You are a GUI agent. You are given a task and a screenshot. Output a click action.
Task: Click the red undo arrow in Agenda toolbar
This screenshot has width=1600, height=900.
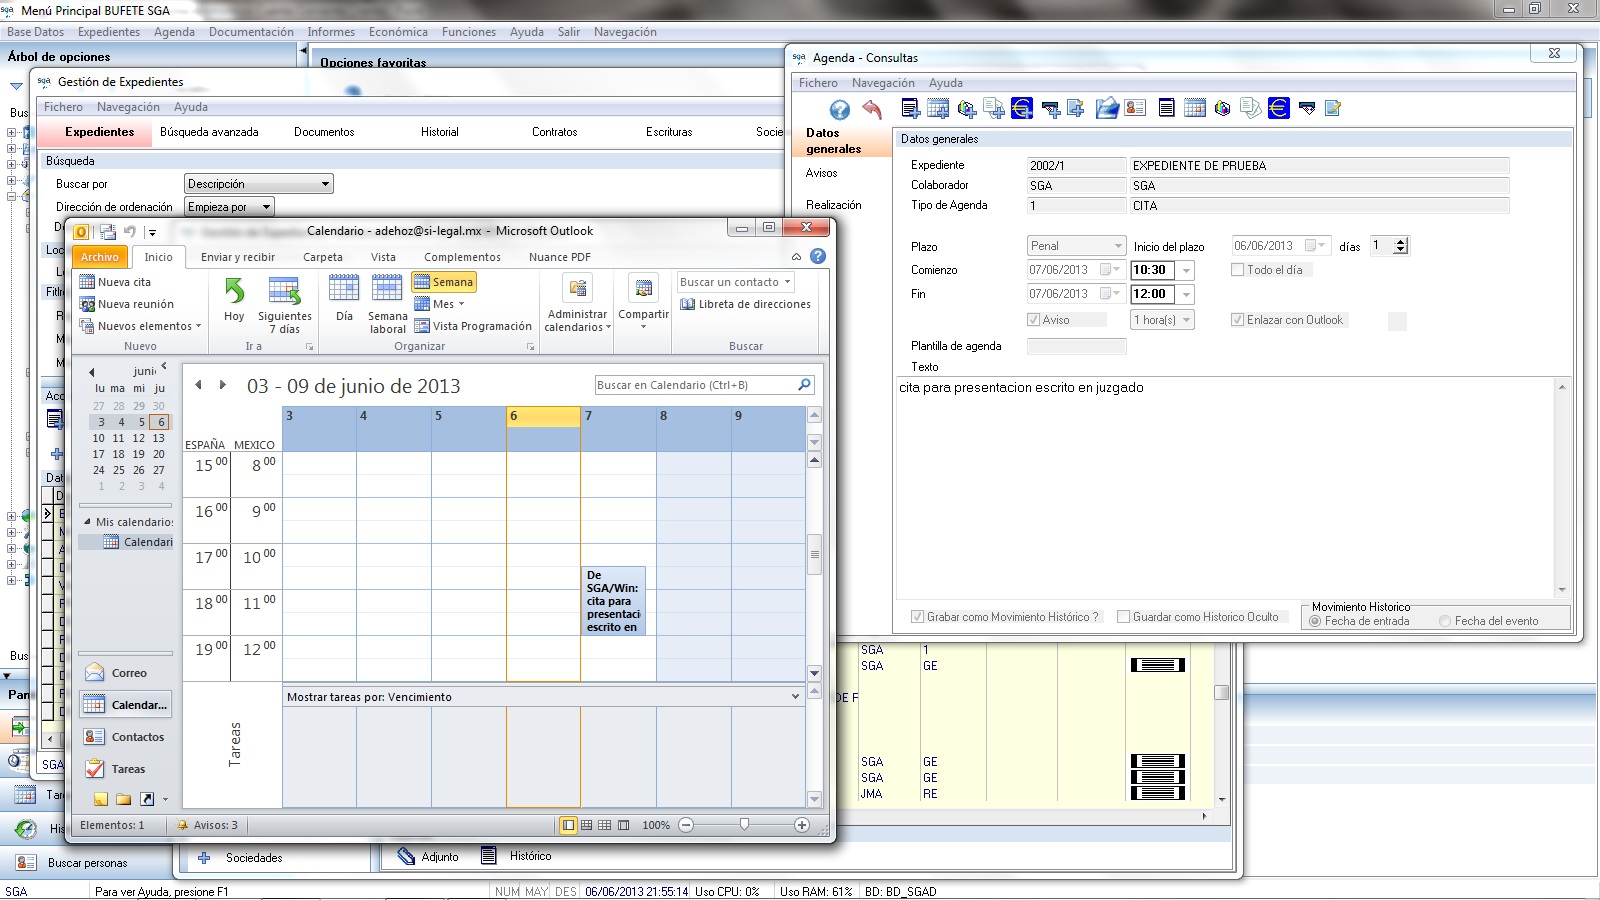pyautogui.click(x=872, y=109)
